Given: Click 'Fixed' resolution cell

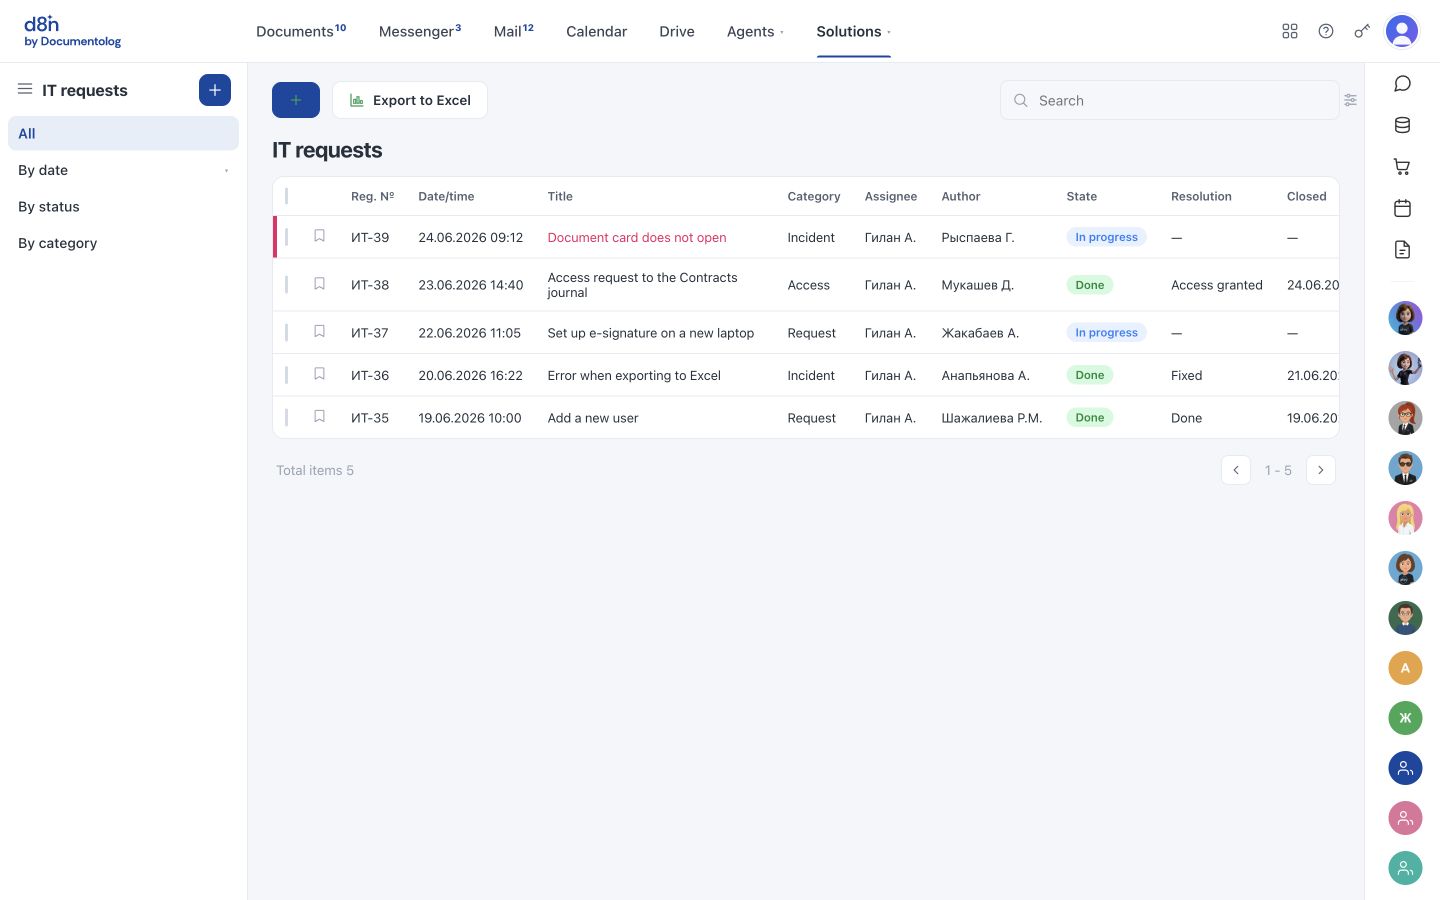Looking at the screenshot, I should [x=1187, y=375].
